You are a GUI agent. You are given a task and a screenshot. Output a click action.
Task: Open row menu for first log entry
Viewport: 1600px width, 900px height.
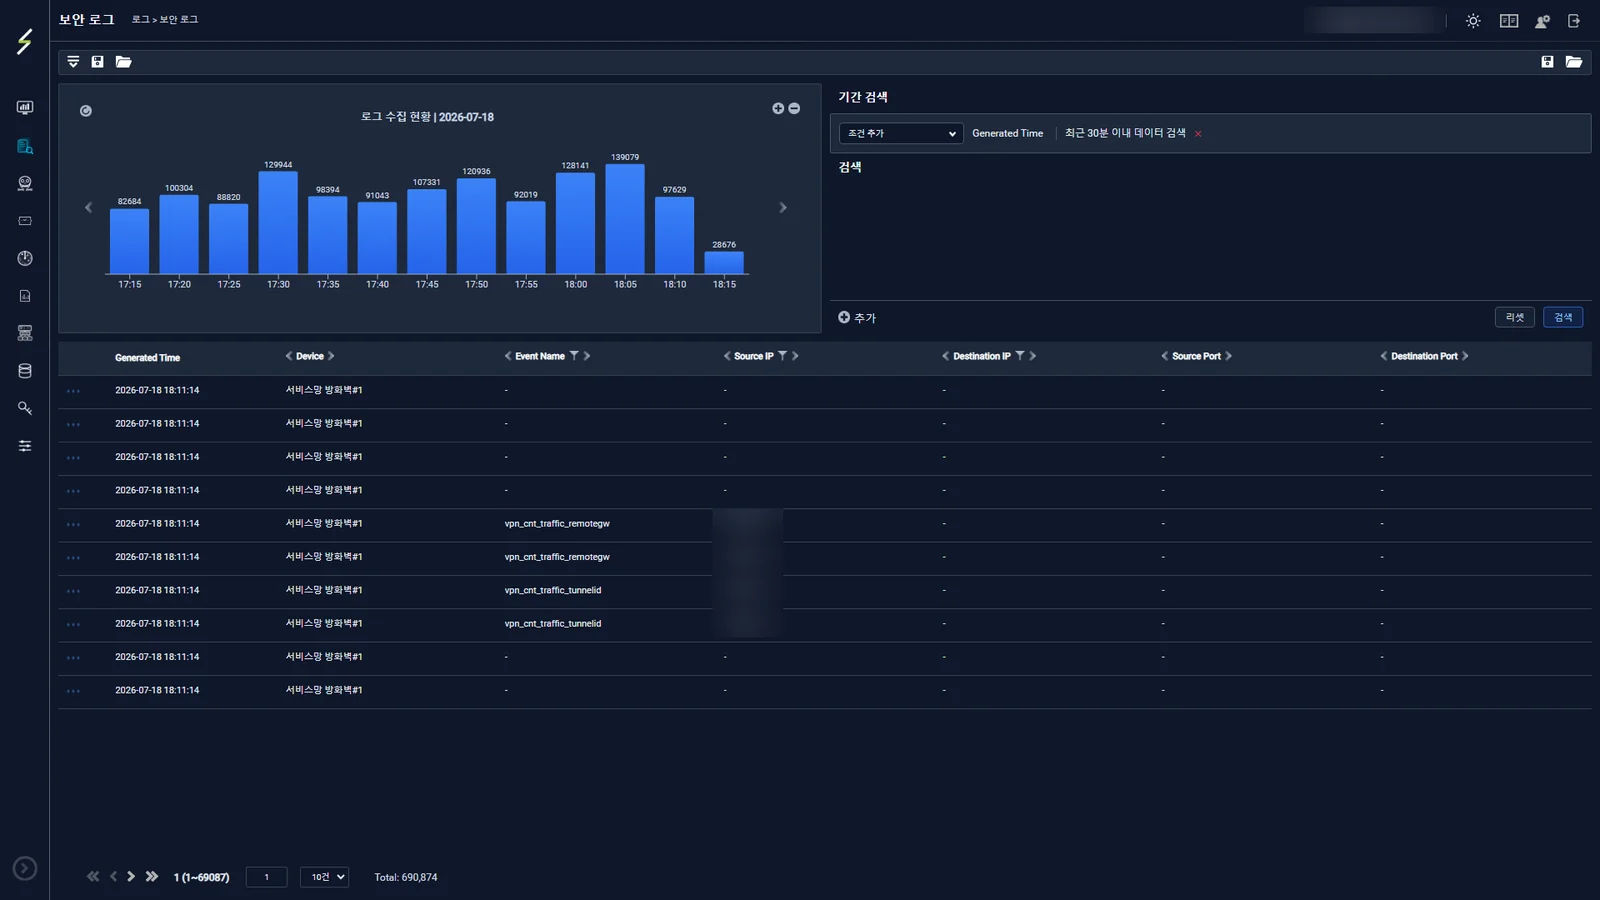point(73,391)
